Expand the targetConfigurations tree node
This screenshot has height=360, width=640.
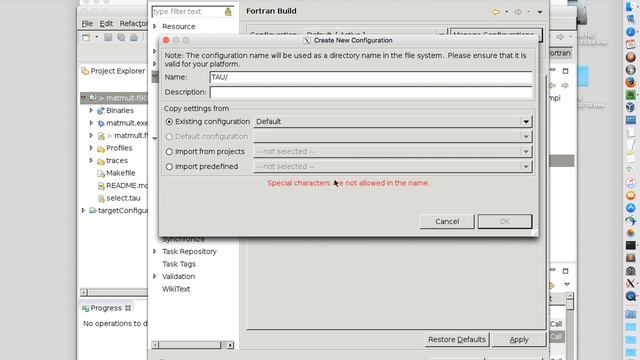click(x=83, y=210)
